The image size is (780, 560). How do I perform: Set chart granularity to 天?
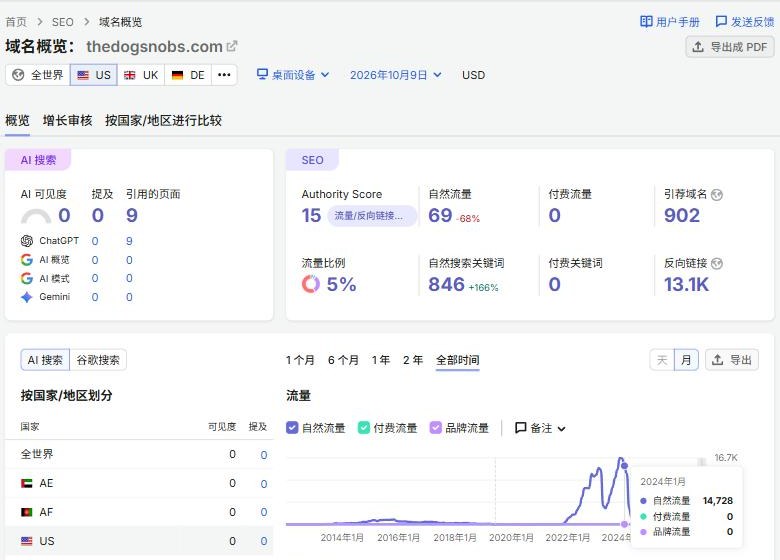(x=662, y=360)
